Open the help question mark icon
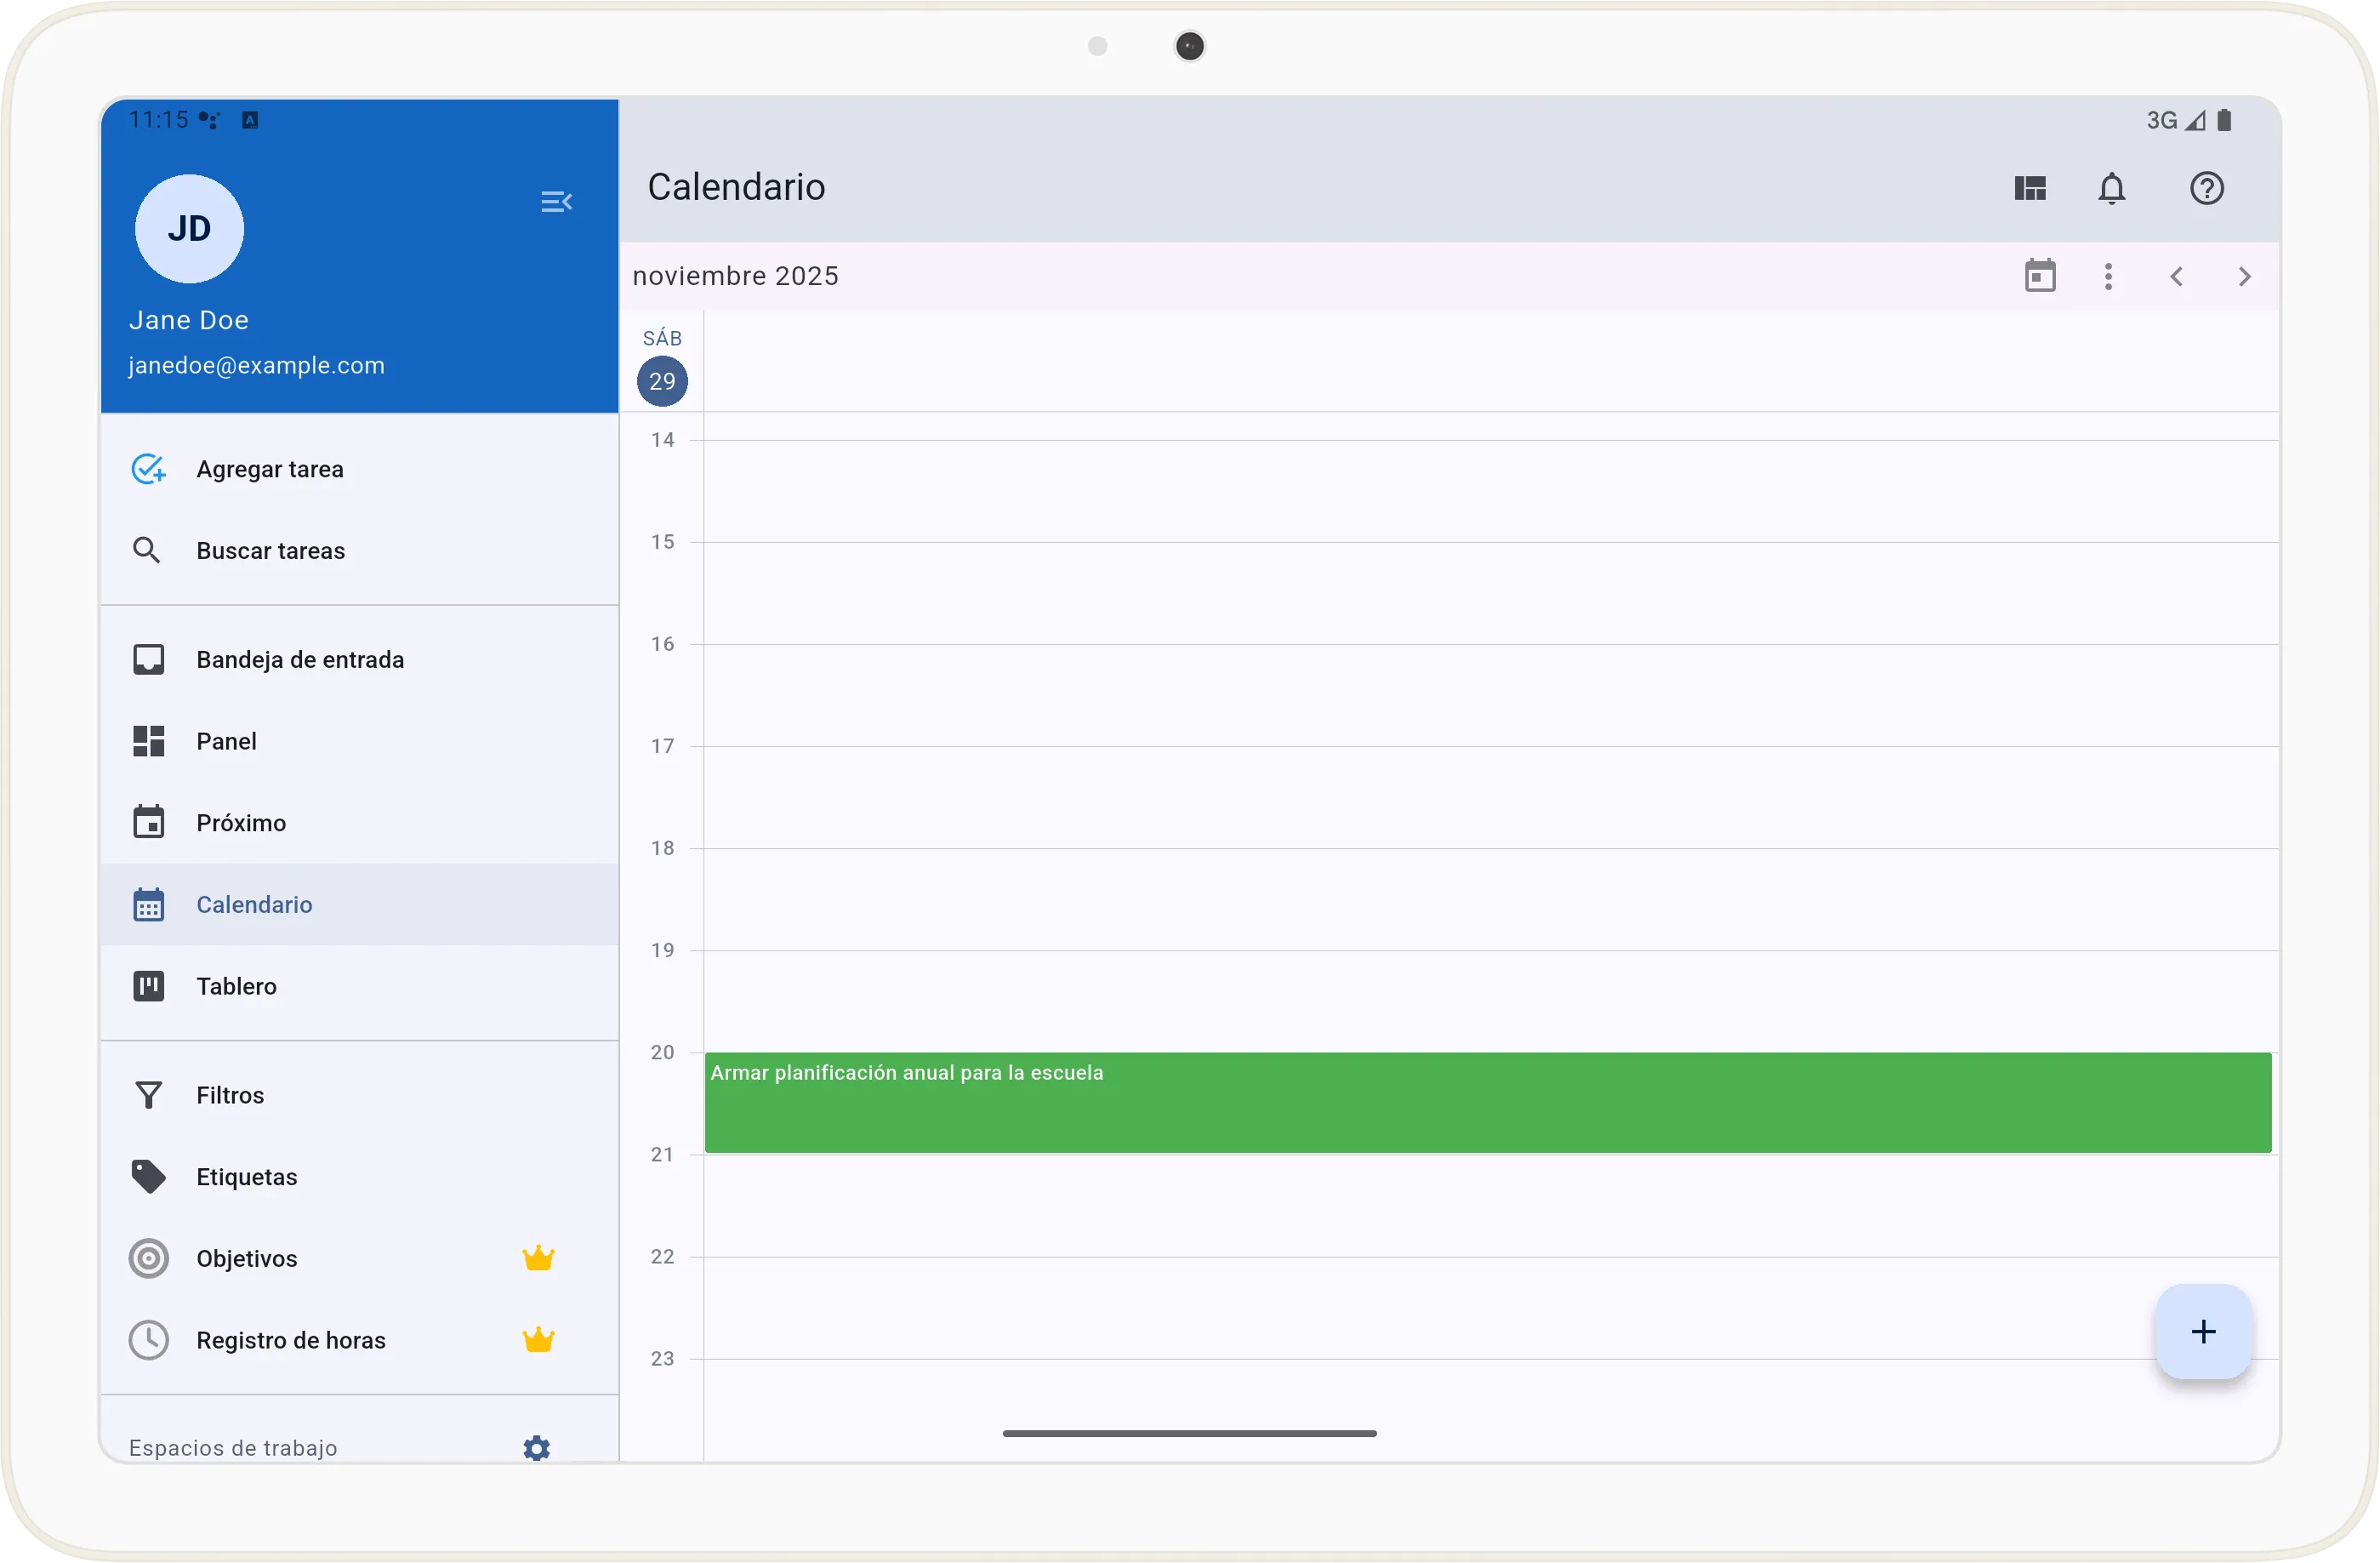 pyautogui.click(x=2206, y=188)
